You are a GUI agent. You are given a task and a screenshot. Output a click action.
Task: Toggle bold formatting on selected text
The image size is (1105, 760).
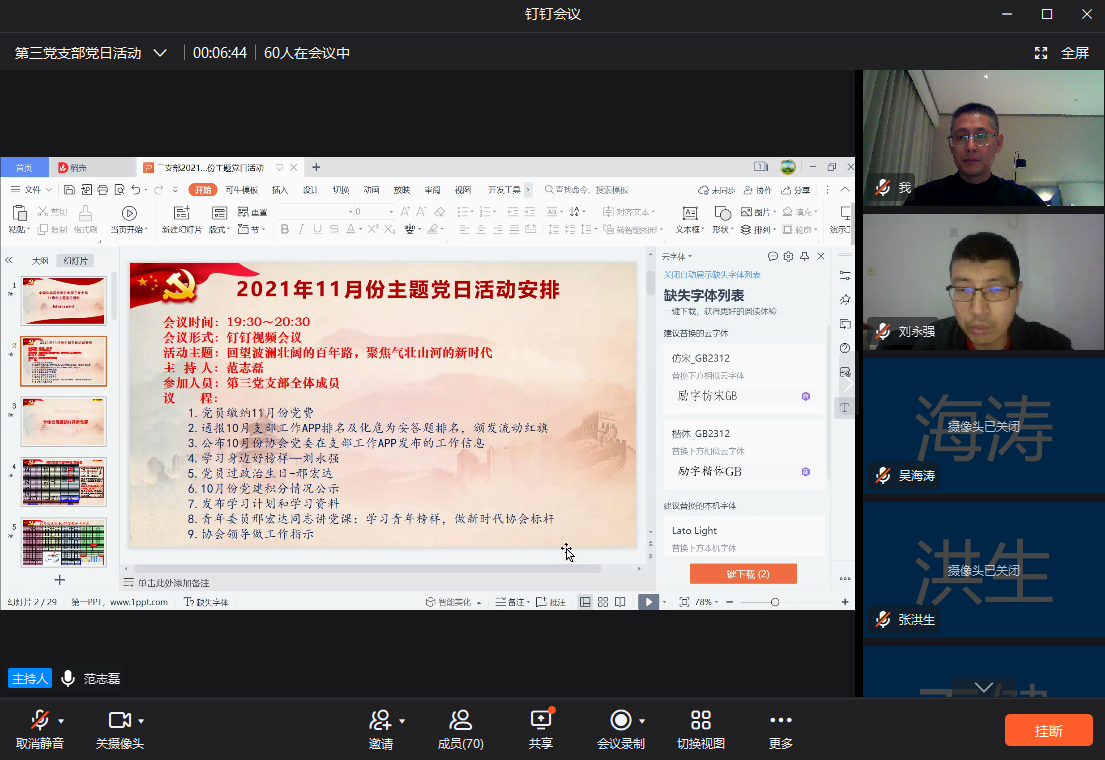[285, 228]
